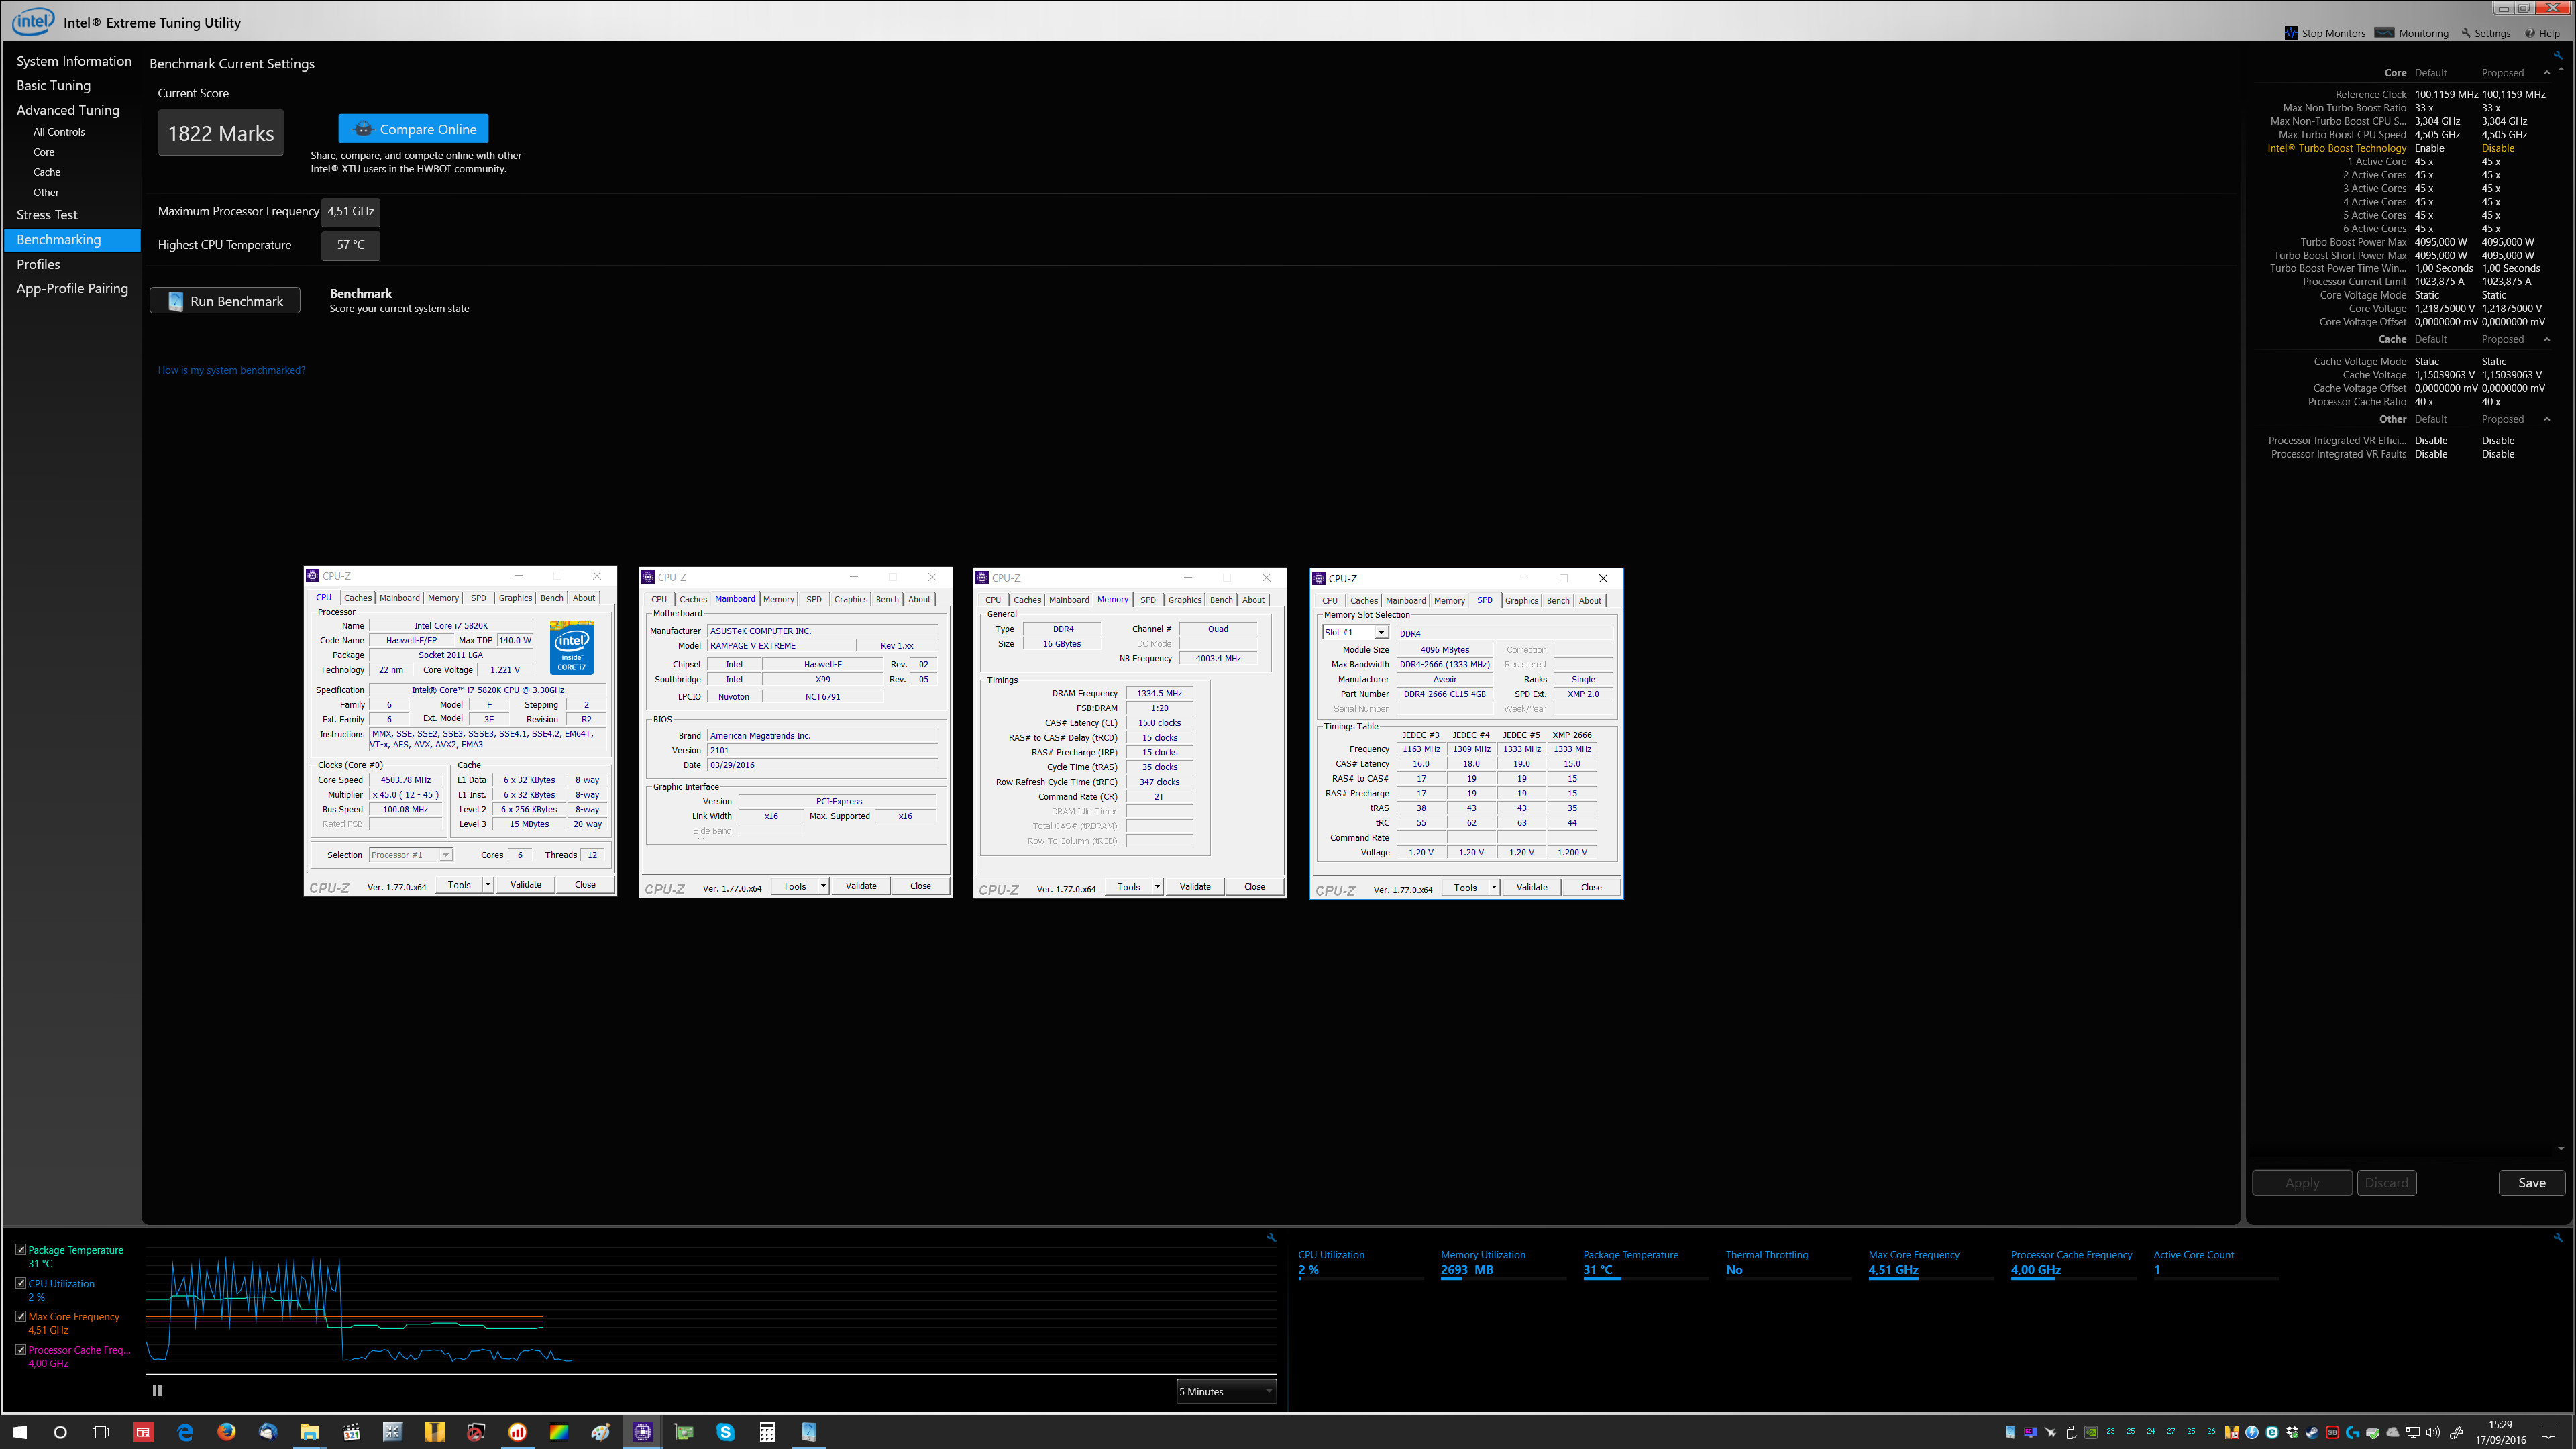Screen dimensions: 2576x1449
Task: Open Skype from the taskbar
Action: [725, 1432]
